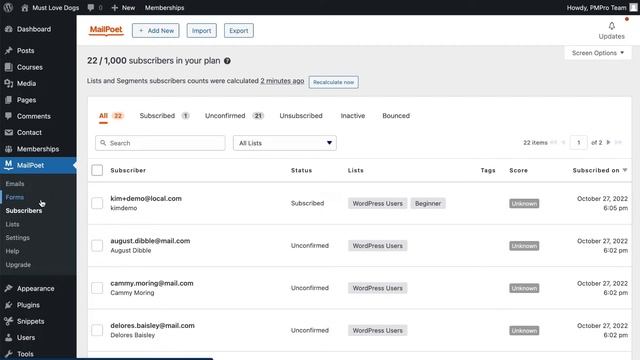Image resolution: width=640 pixels, height=360 pixels.
Task: Jump to last page of subscribers
Action: 618,142
